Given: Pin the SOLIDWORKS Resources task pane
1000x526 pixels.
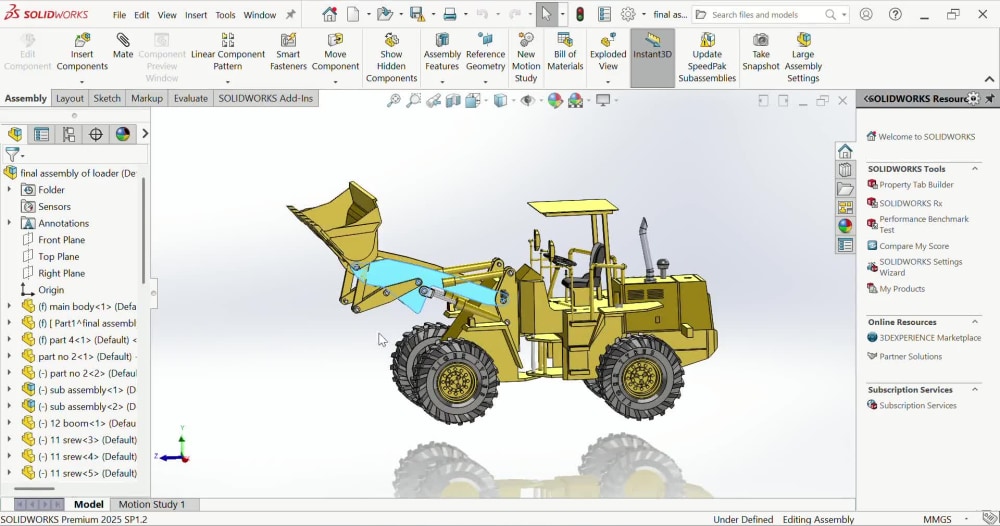Looking at the screenshot, I should coord(989,98).
